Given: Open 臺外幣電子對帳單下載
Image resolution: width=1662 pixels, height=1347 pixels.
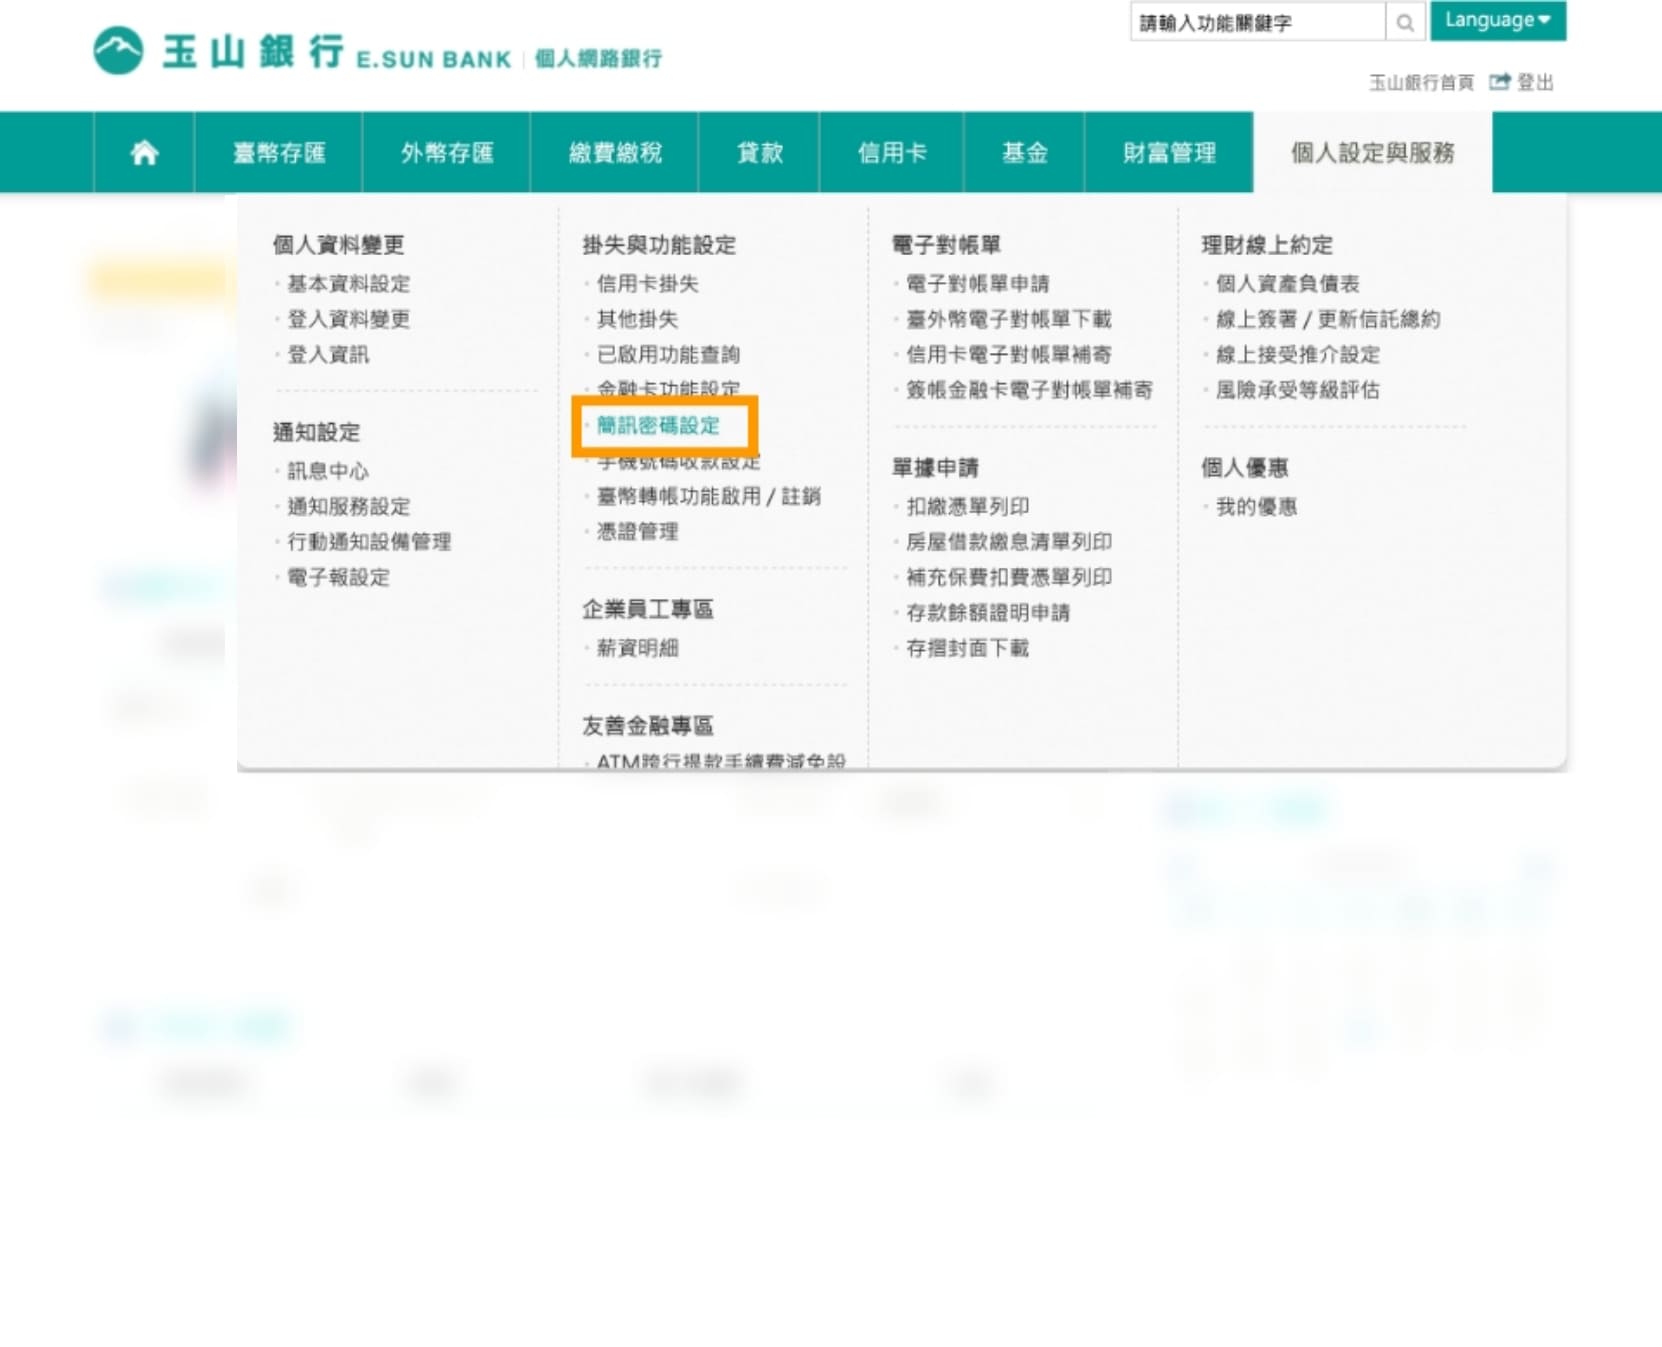Looking at the screenshot, I should (1008, 319).
